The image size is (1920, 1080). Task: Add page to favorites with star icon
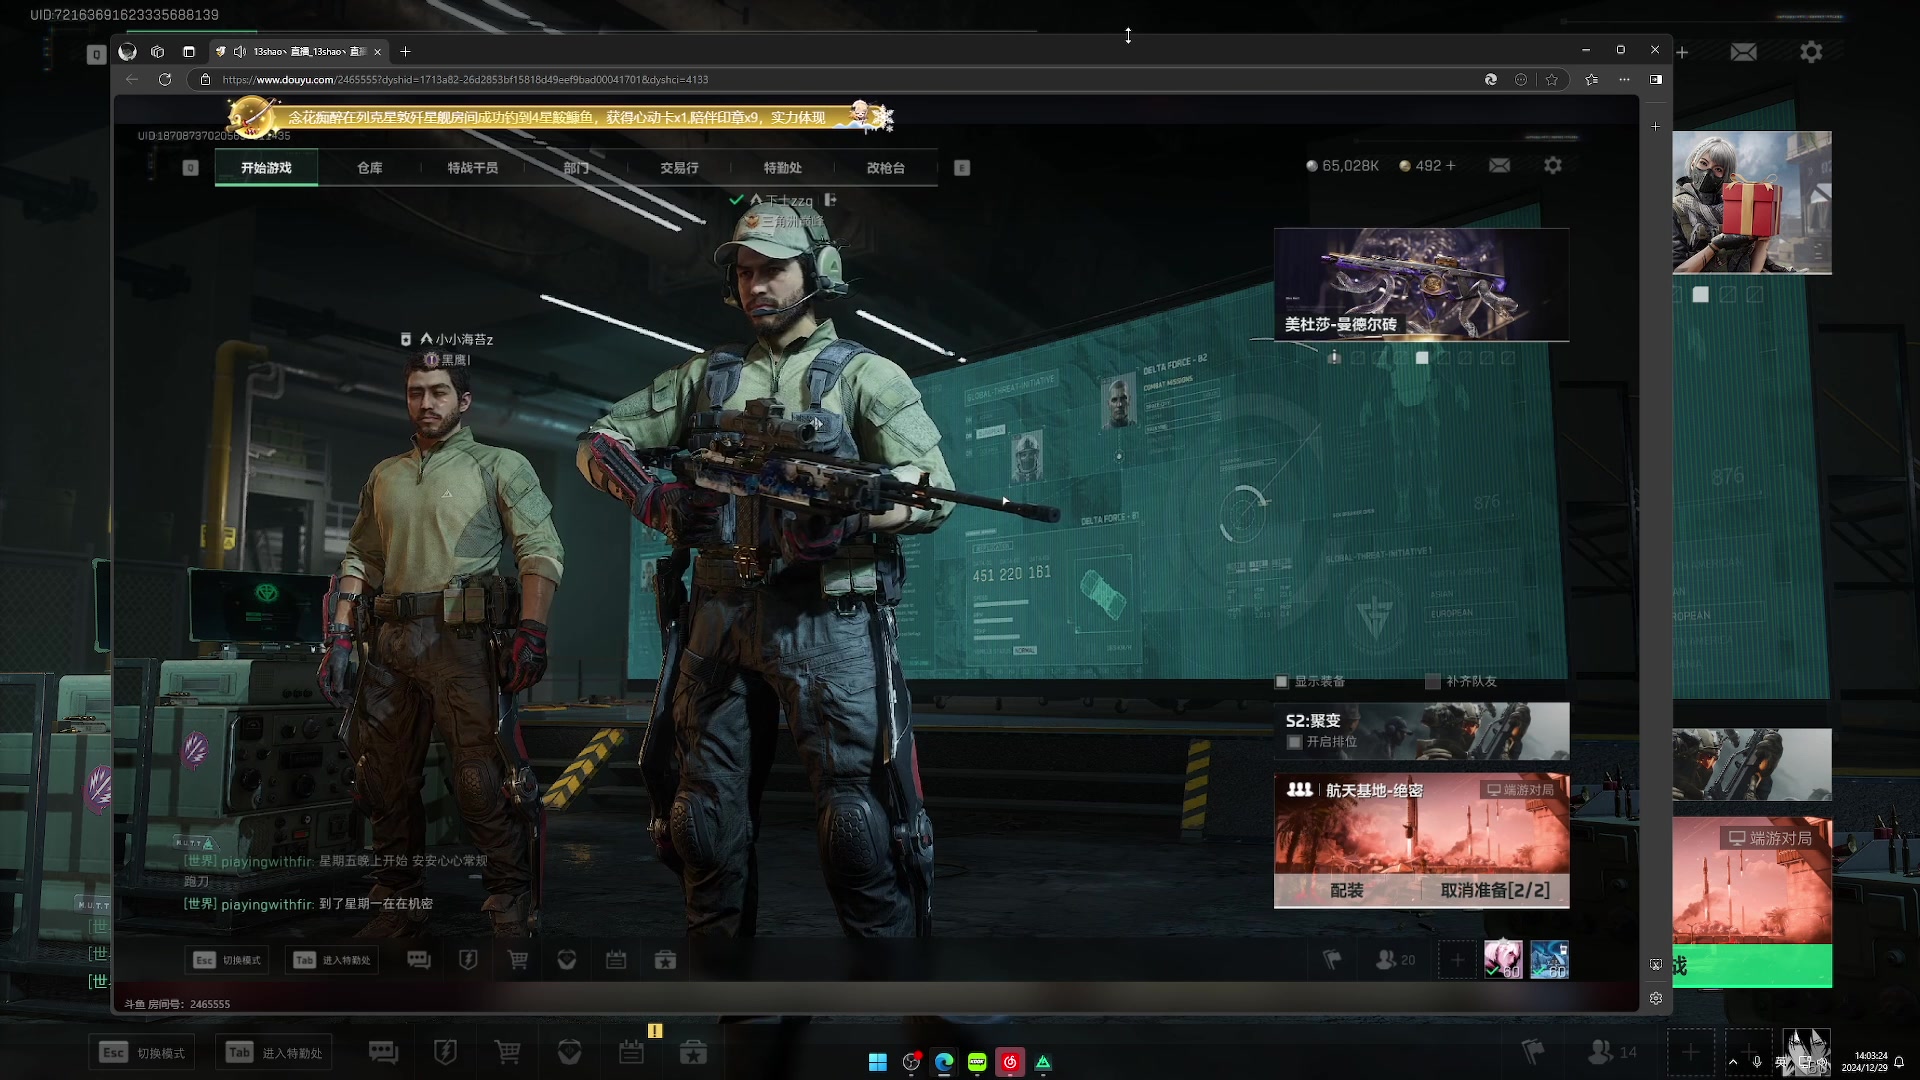1551,79
